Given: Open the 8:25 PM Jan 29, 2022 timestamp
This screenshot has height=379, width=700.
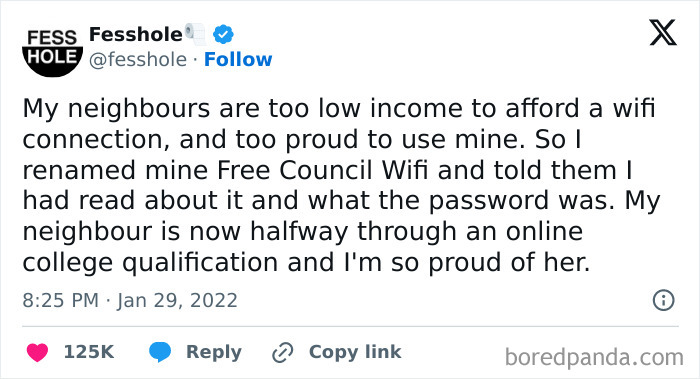Looking at the screenshot, I should click(x=130, y=300).
